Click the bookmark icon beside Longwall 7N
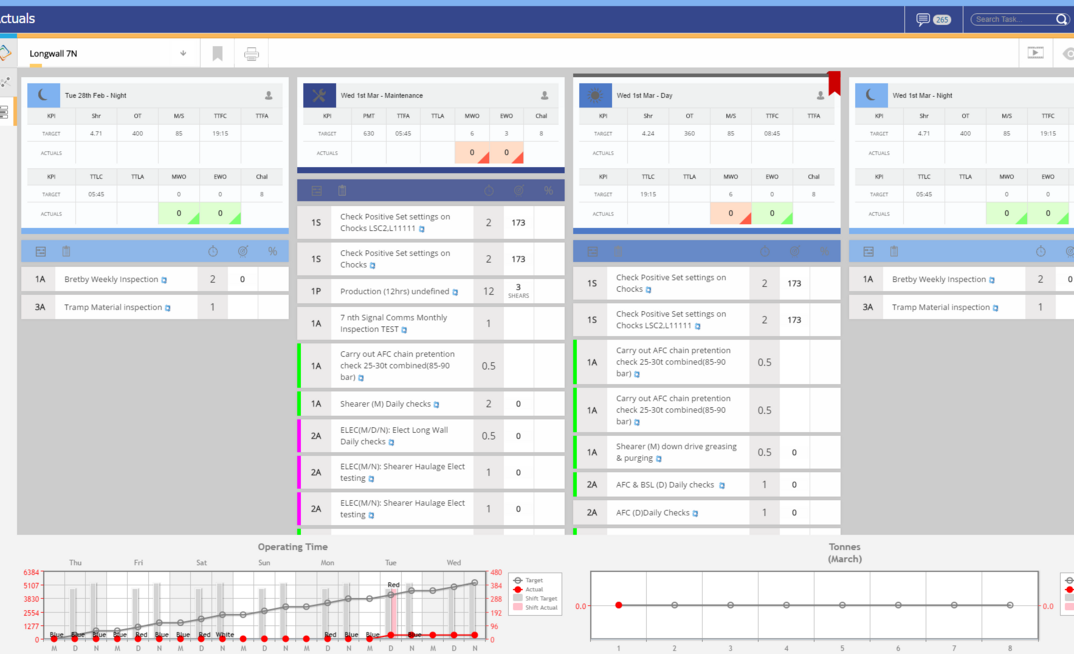Screen dimensions: 1074x654 [217, 54]
